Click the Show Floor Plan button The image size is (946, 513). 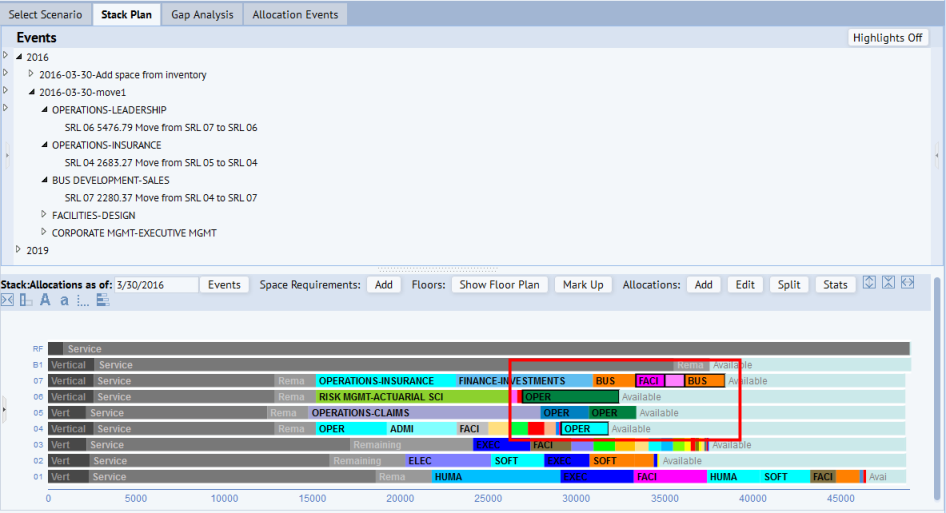point(500,285)
